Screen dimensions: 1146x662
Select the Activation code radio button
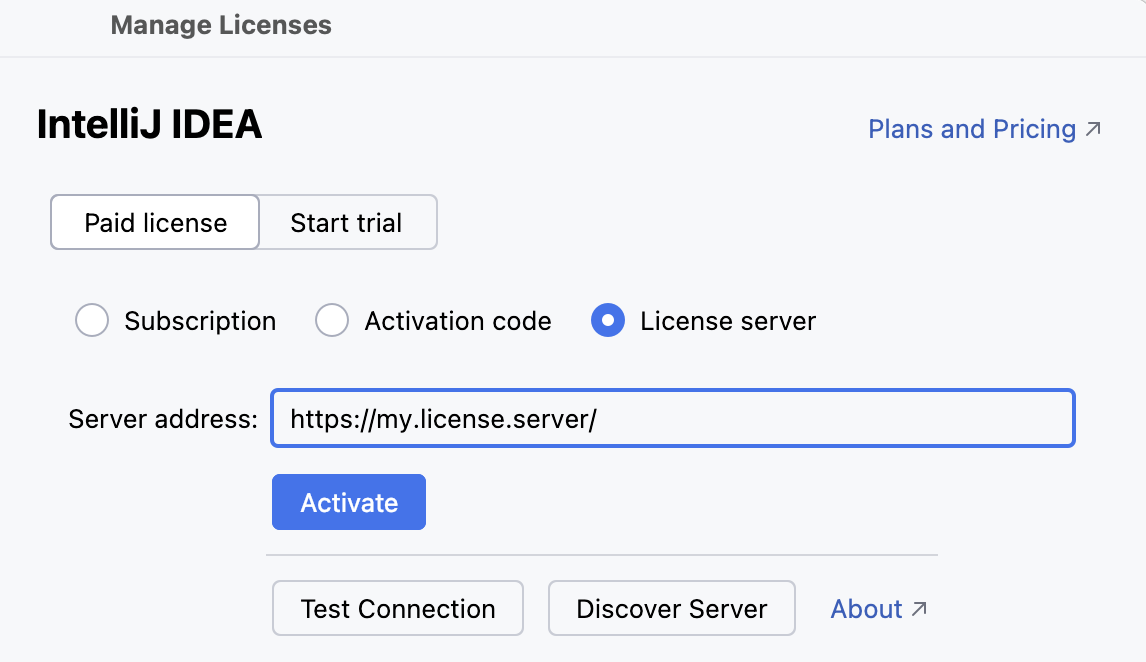pyautogui.click(x=332, y=321)
